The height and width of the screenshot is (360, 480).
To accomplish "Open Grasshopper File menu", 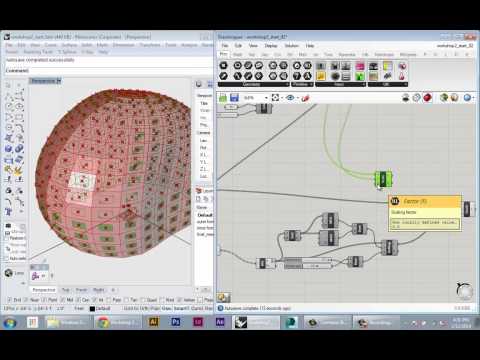I will [225, 46].
